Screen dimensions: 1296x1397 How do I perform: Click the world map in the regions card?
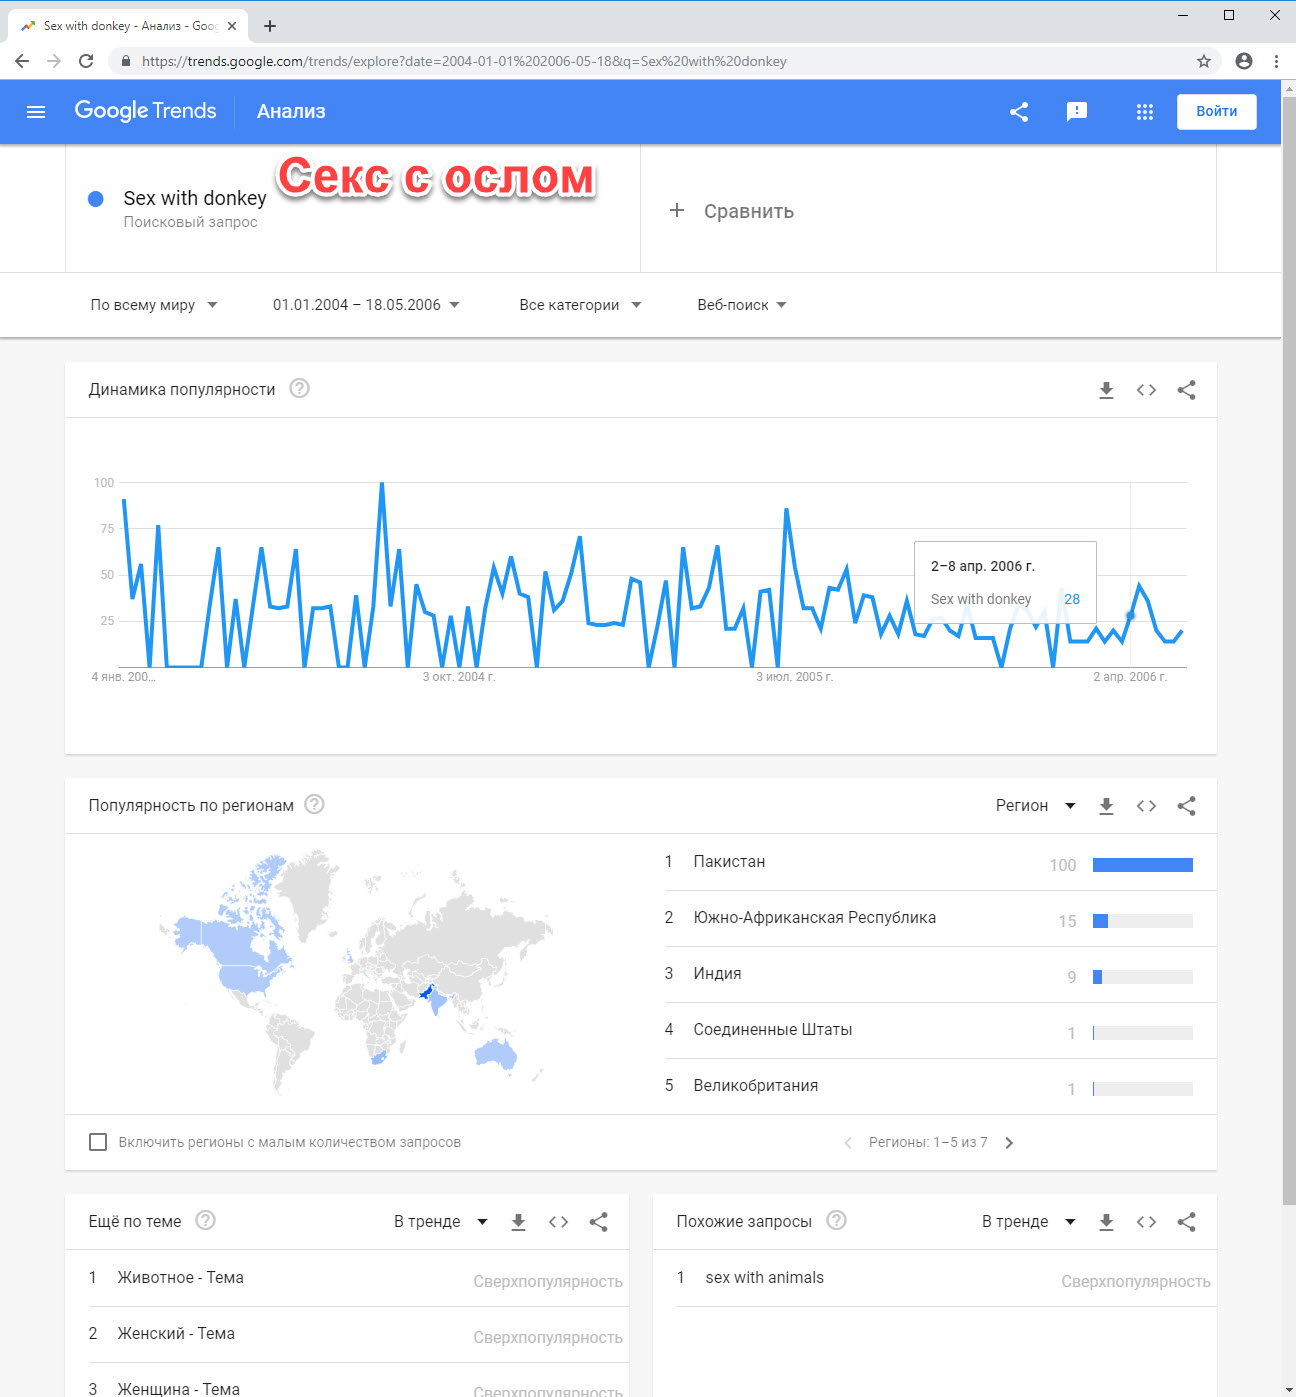(x=355, y=973)
